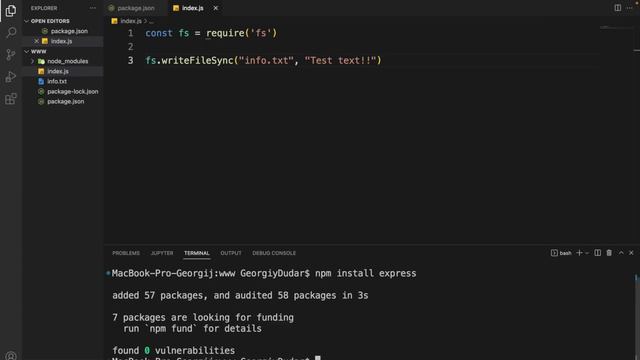
Task: Open info.txt in the file tree
Action: [57, 81]
